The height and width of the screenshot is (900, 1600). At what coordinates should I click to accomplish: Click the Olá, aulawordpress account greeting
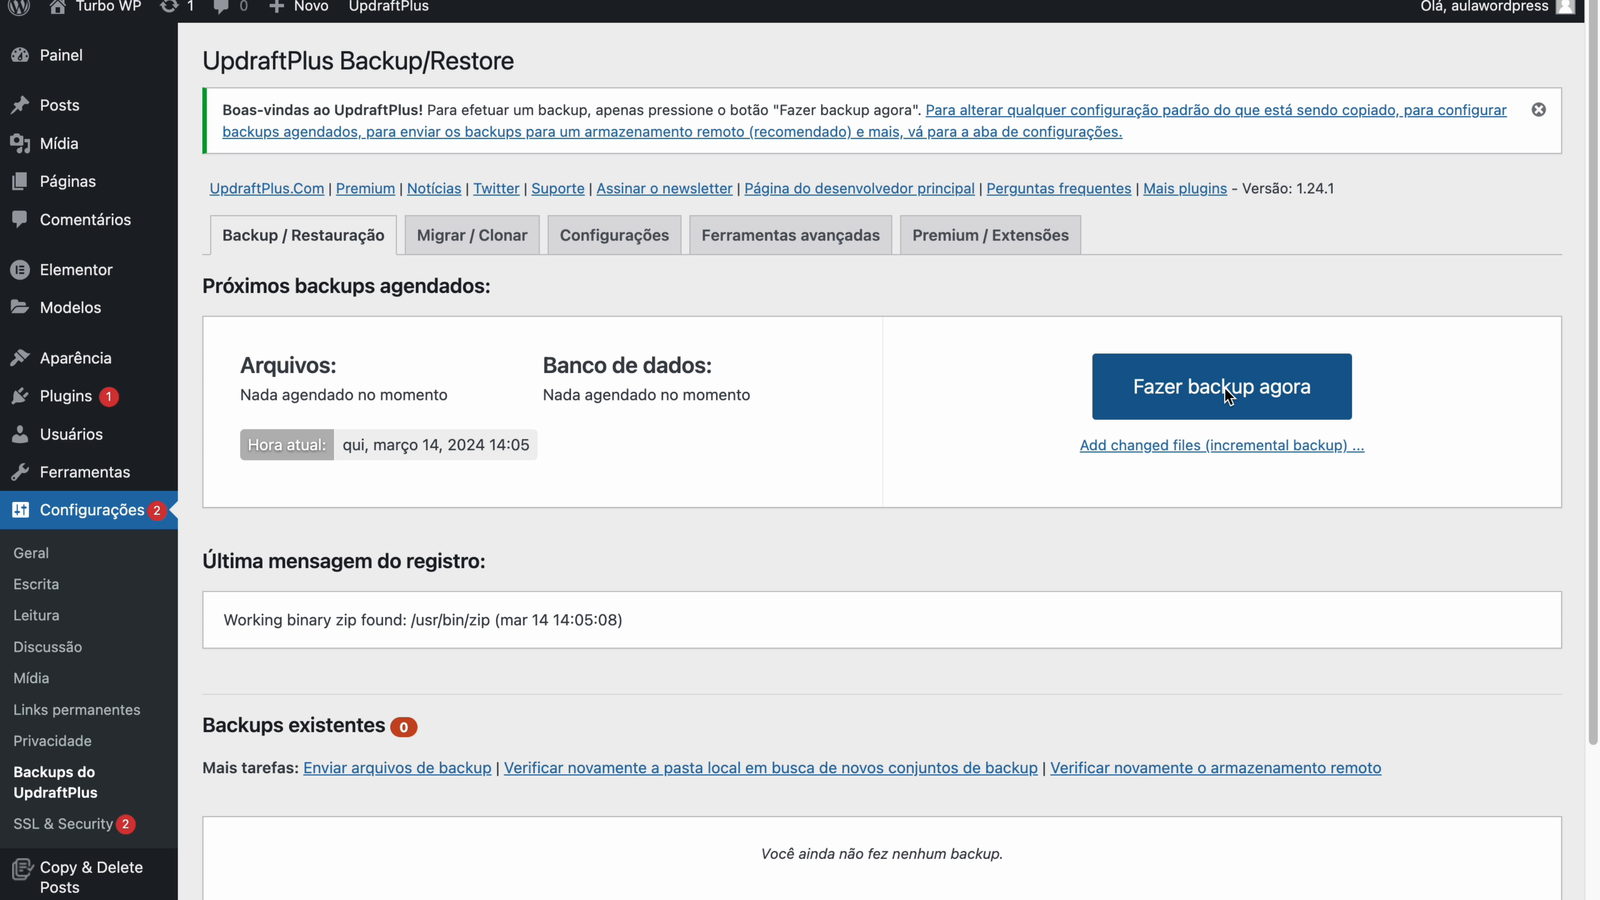1484,7
